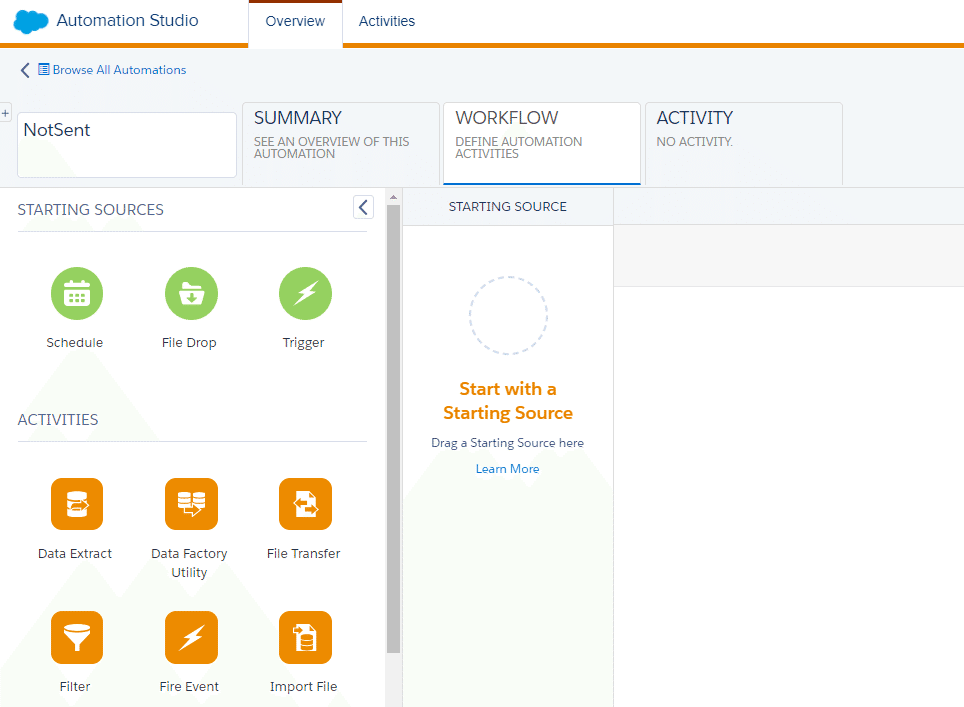Click the Data Factory Utility label
This screenshot has width=964, height=707.
tap(189, 563)
